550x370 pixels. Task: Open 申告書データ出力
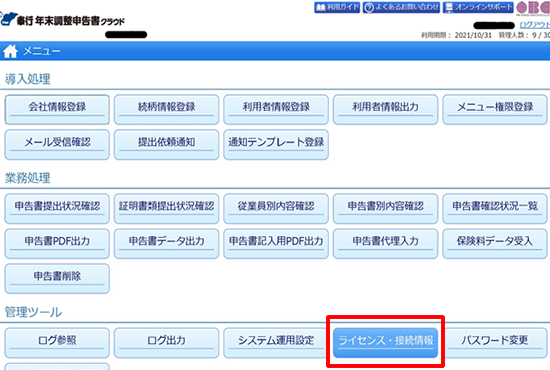167,244
